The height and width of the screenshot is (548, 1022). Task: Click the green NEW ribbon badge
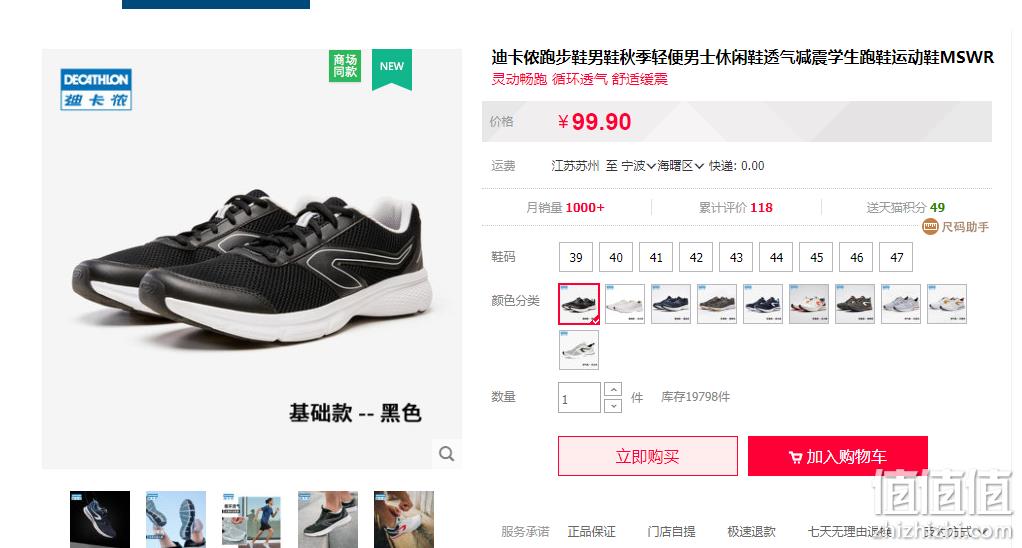click(x=392, y=69)
